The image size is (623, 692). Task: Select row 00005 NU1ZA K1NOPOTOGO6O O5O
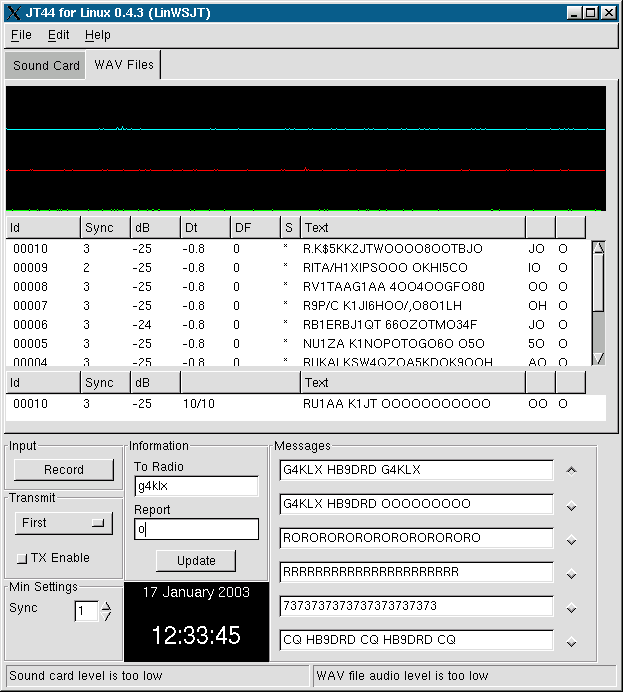tap(298, 344)
